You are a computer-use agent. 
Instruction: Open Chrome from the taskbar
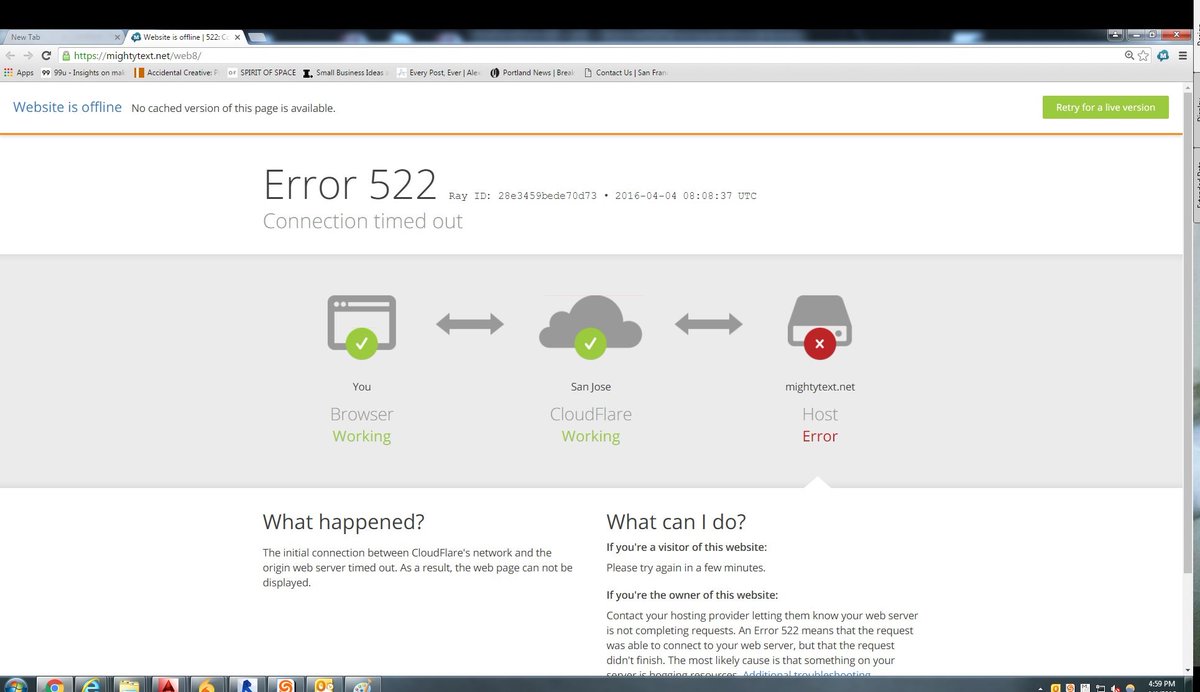pyautogui.click(x=54, y=685)
